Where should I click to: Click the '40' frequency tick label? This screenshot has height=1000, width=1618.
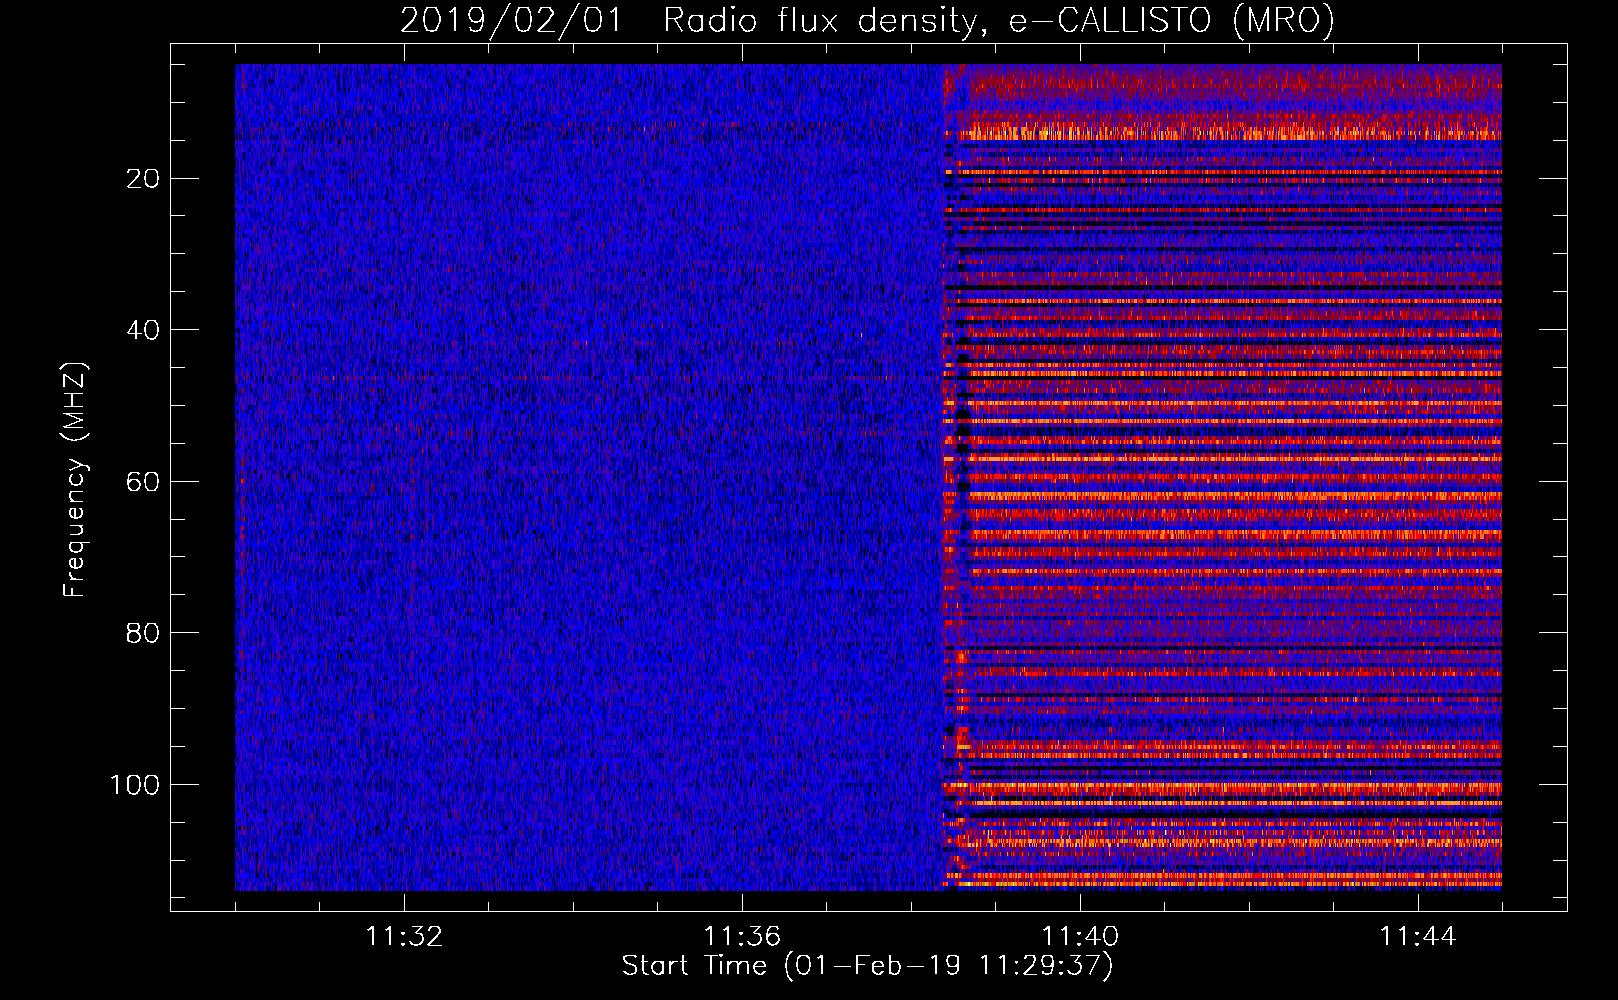coord(144,330)
